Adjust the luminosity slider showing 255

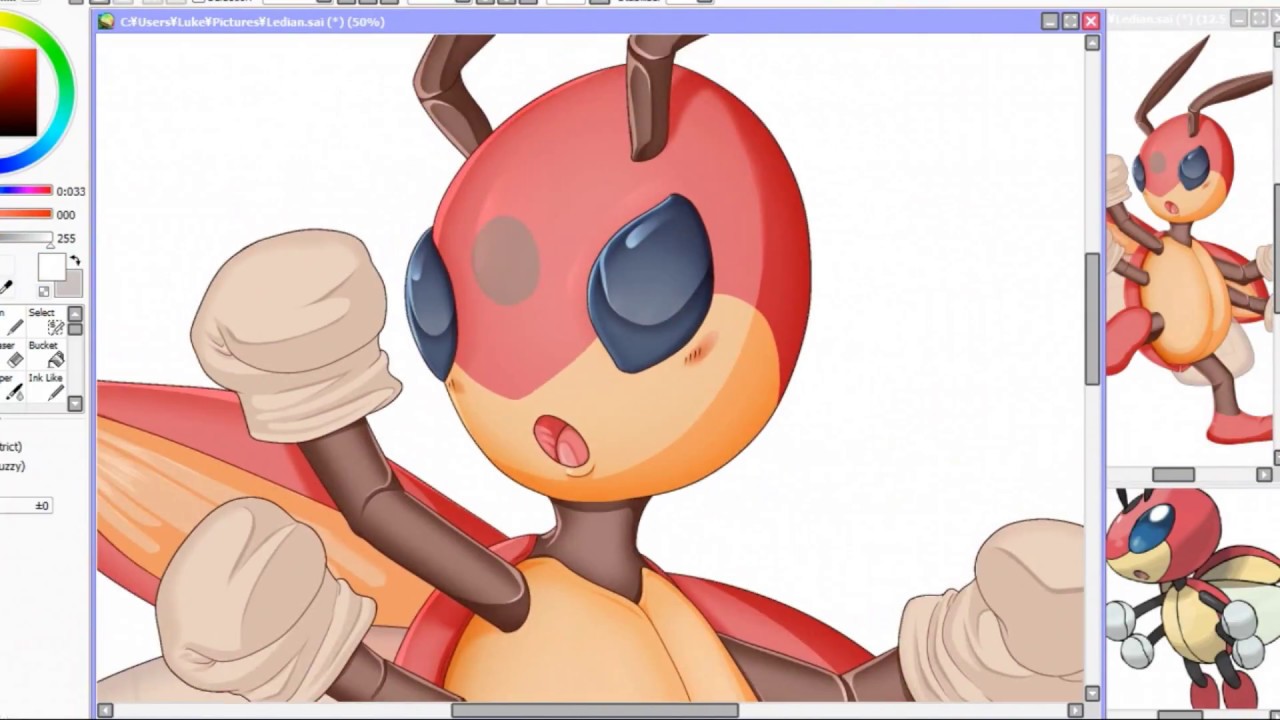[x=26, y=238]
